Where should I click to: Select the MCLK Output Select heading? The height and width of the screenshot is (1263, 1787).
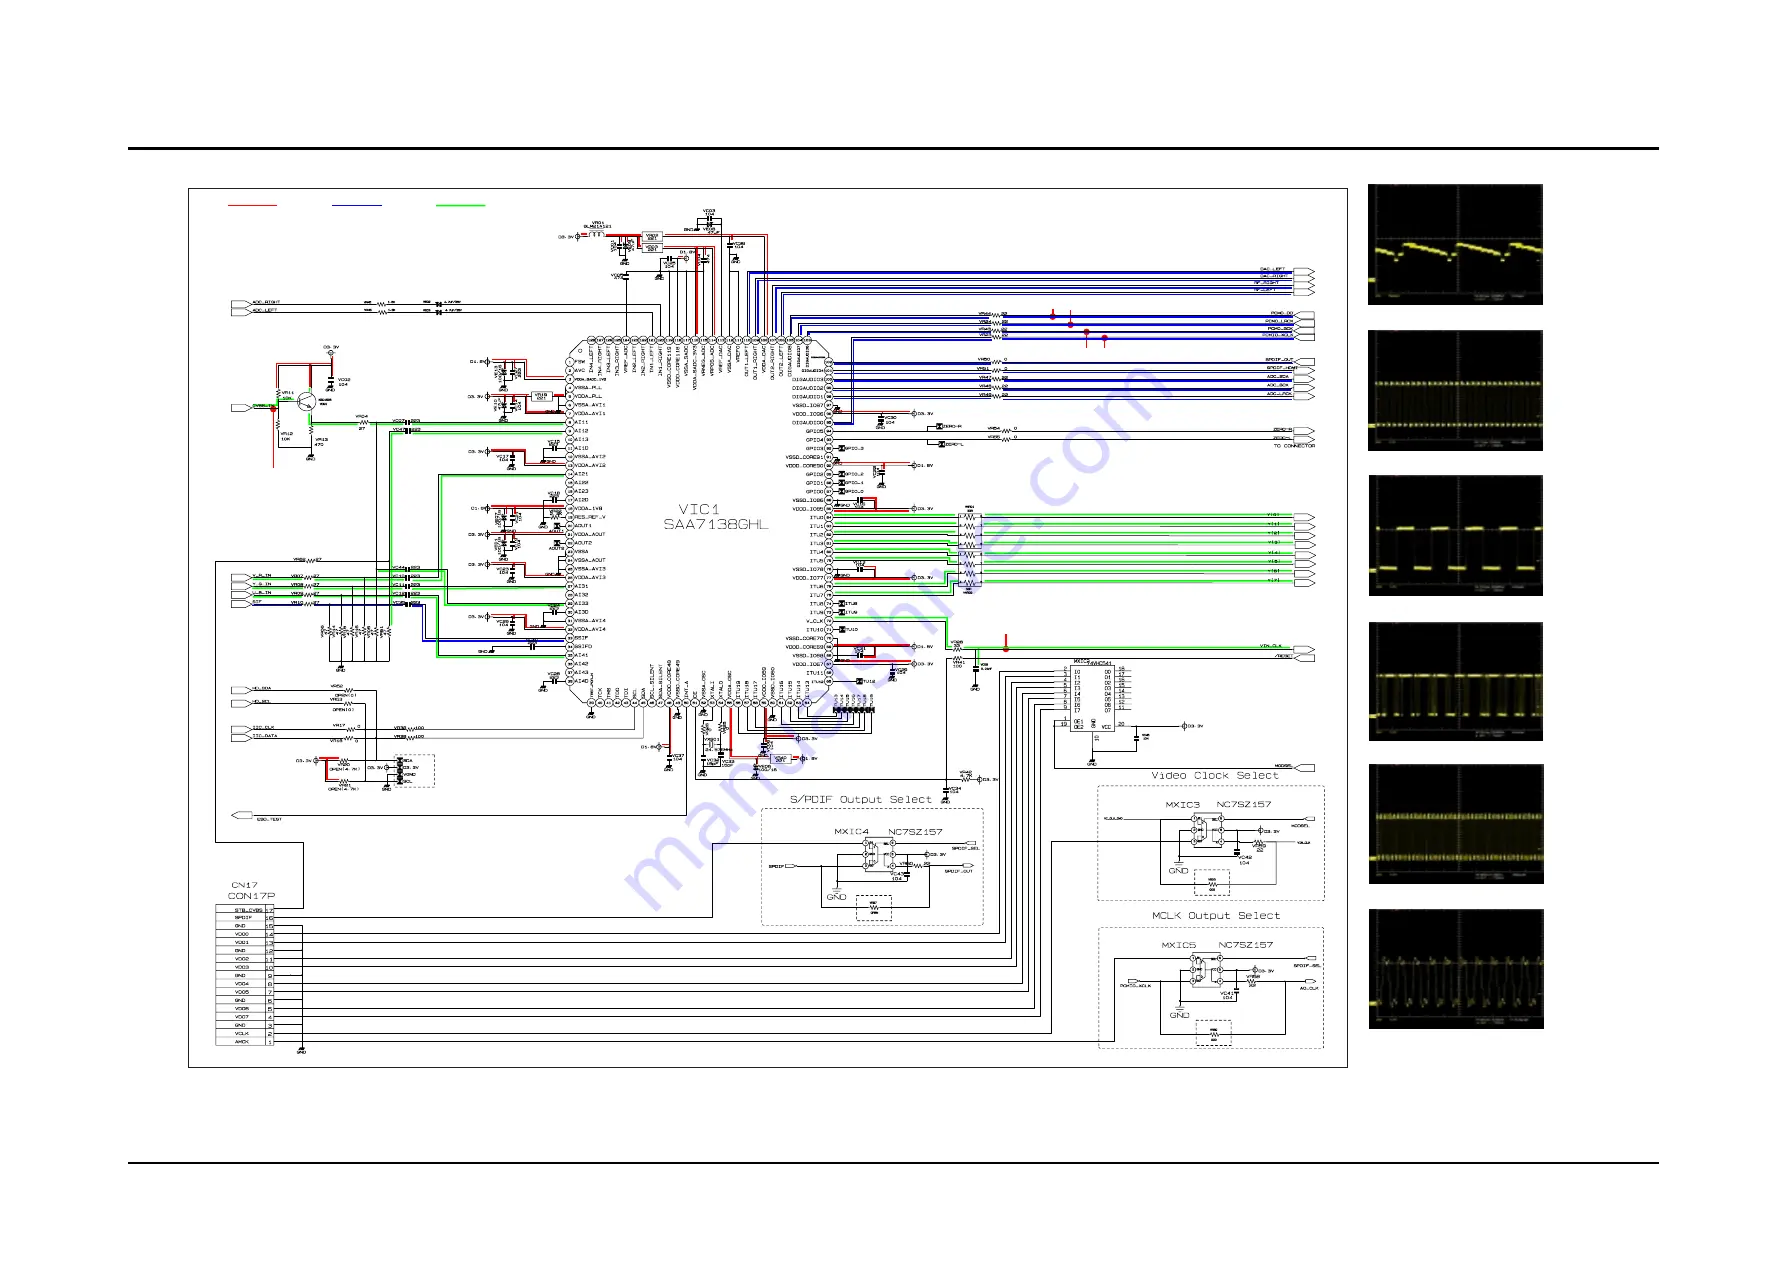(x=1215, y=916)
